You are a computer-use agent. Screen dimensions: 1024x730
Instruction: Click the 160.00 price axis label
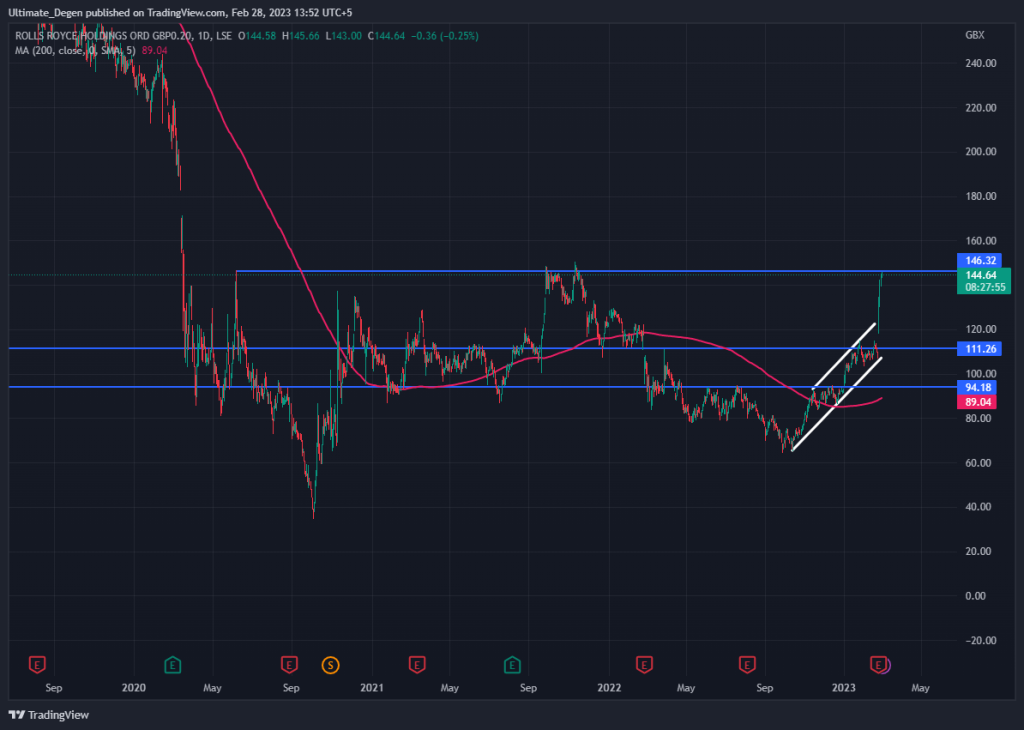(x=981, y=240)
